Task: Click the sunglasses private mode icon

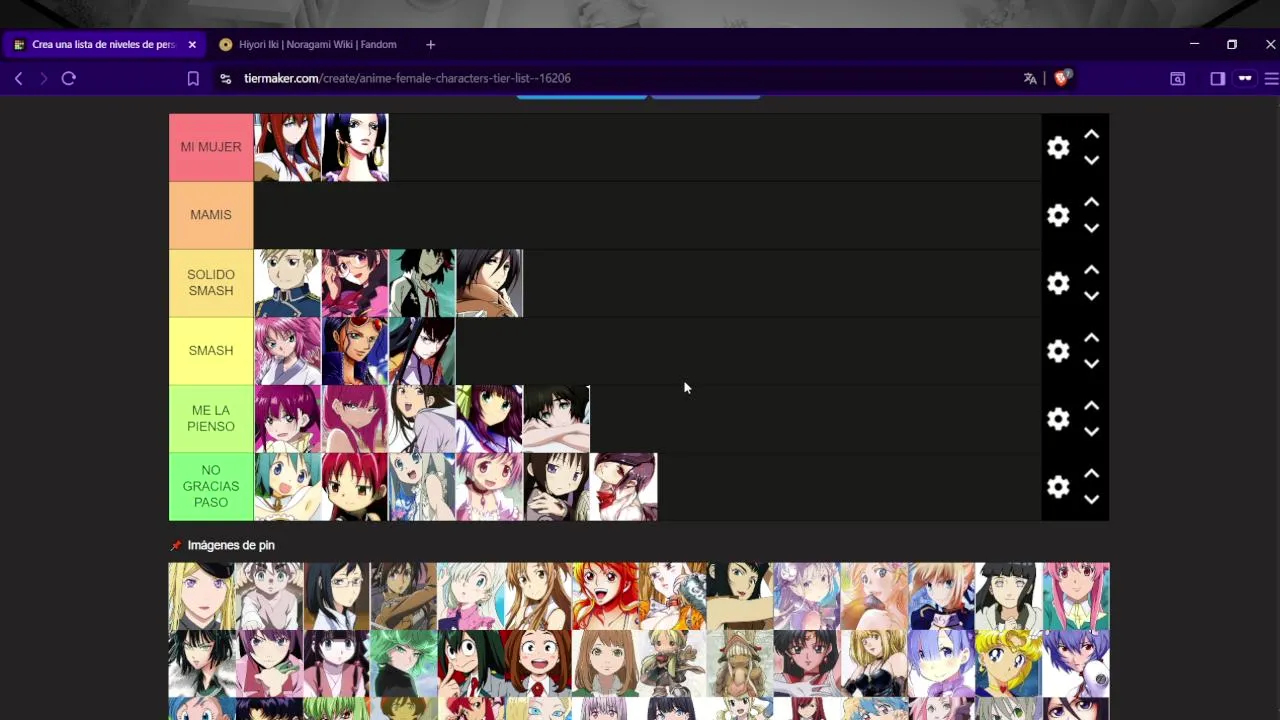Action: coord(1245,78)
